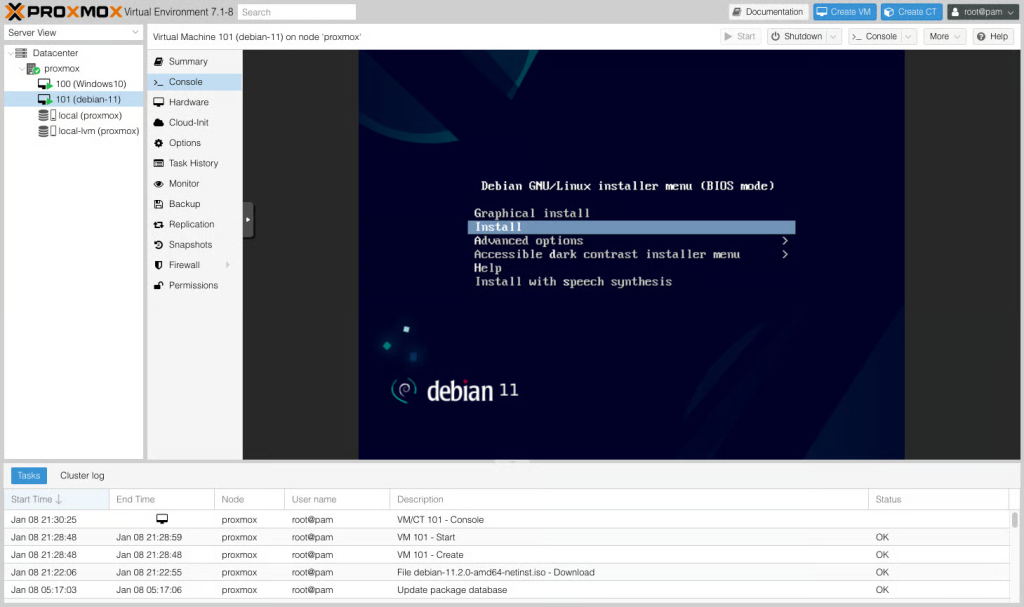Click the Monitor eye icon
Screen dimensions: 1024x607
[x=159, y=184]
